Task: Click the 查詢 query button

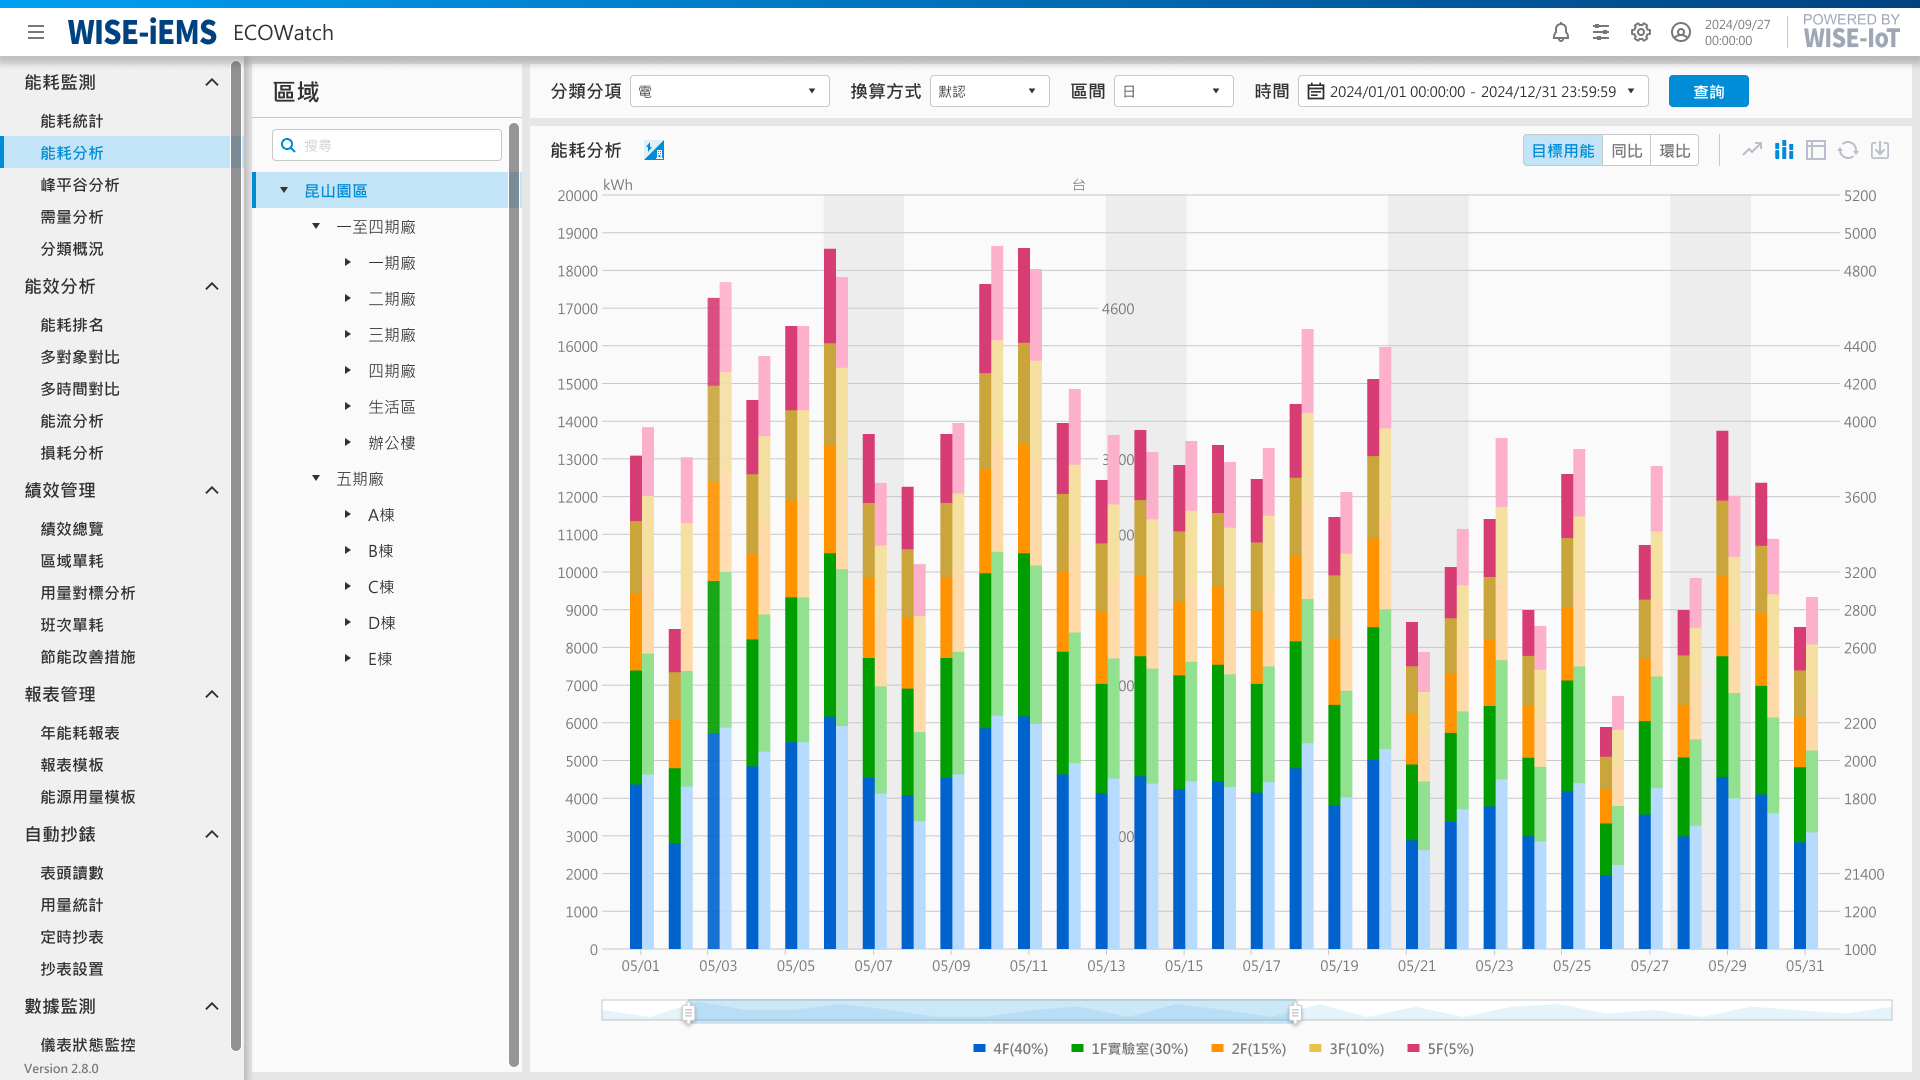Action: [1709, 91]
